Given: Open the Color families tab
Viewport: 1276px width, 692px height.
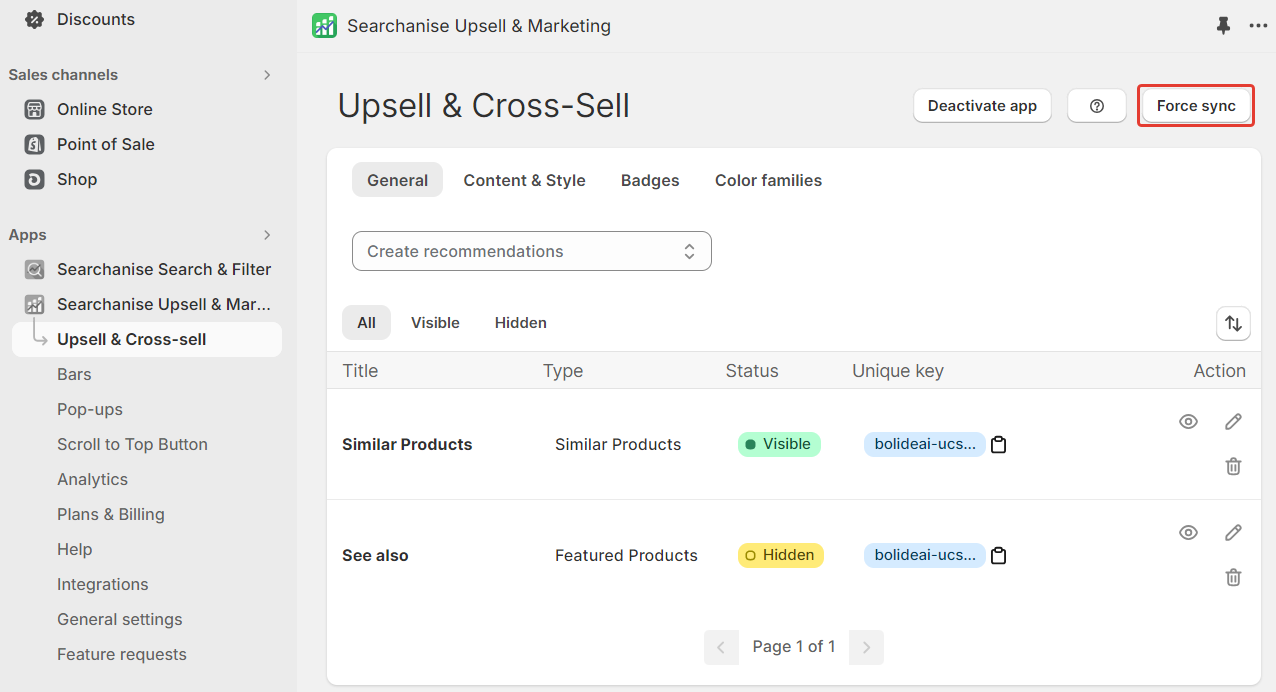Looking at the screenshot, I should point(768,180).
